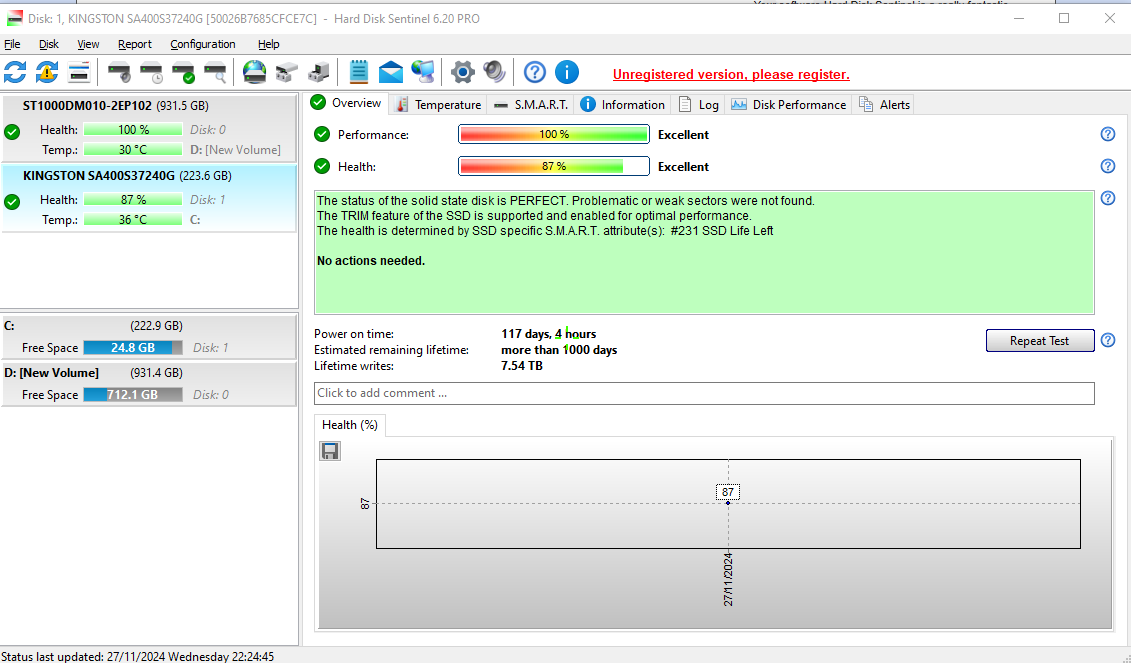This screenshot has width=1131, height=663.
Task: Click the KINGSTON Temp 36 °C bar
Action: [x=133, y=219]
